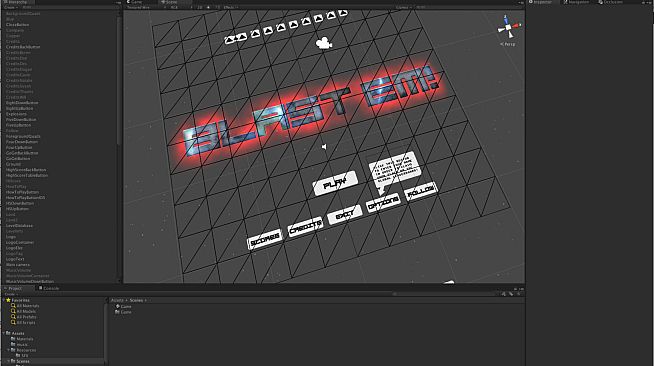Select the UI folder under Resources
This screenshot has width=654, height=366.
[x=22, y=356]
